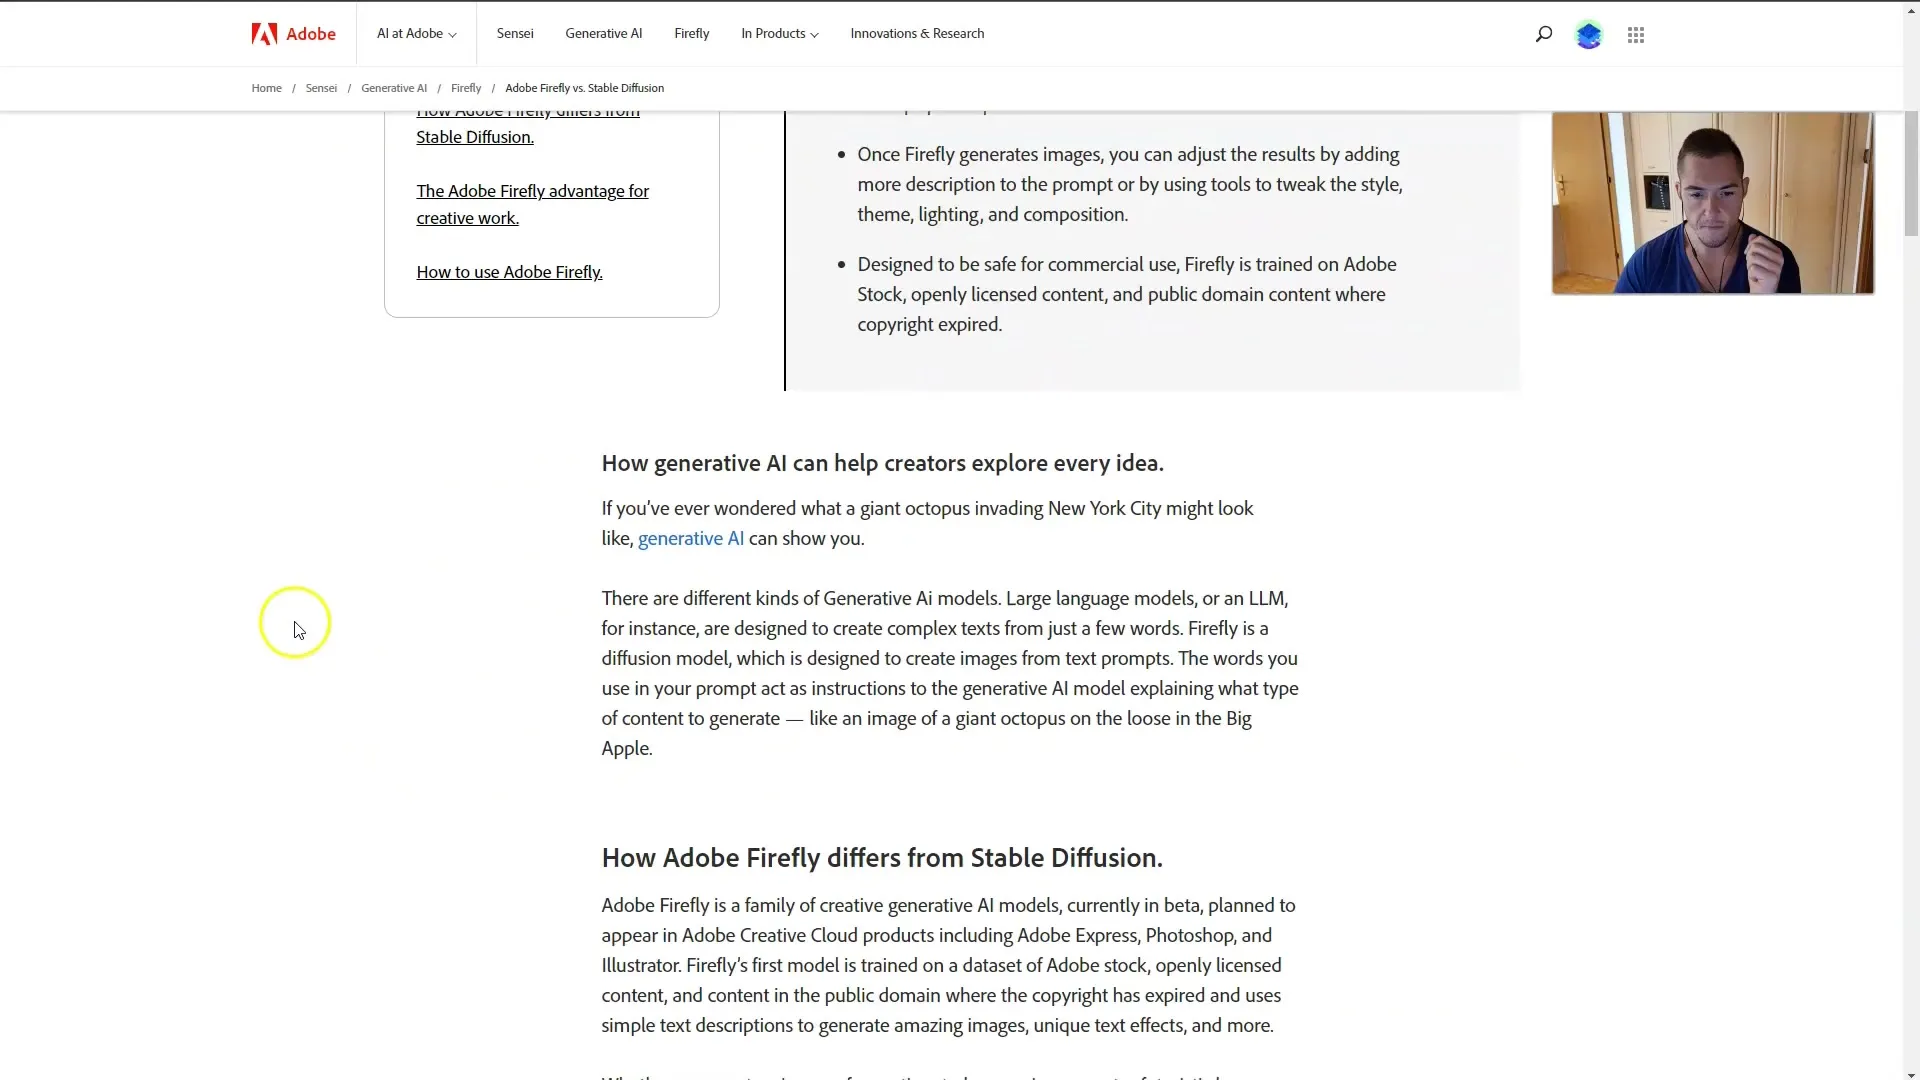The image size is (1920, 1080).
Task: Click How Adobe Firefly differs link
Action: [526, 123]
